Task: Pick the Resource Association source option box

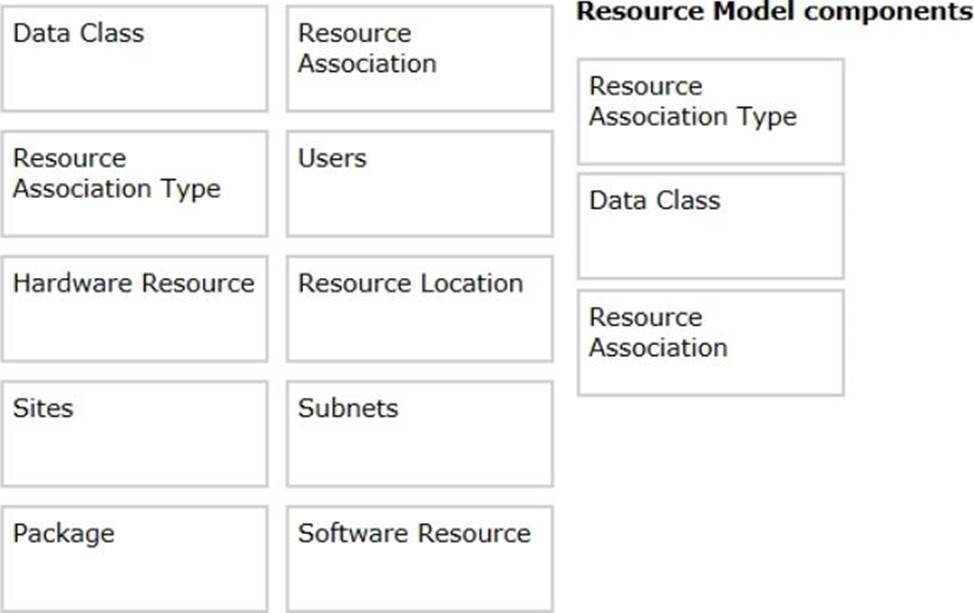Action: (x=419, y=58)
